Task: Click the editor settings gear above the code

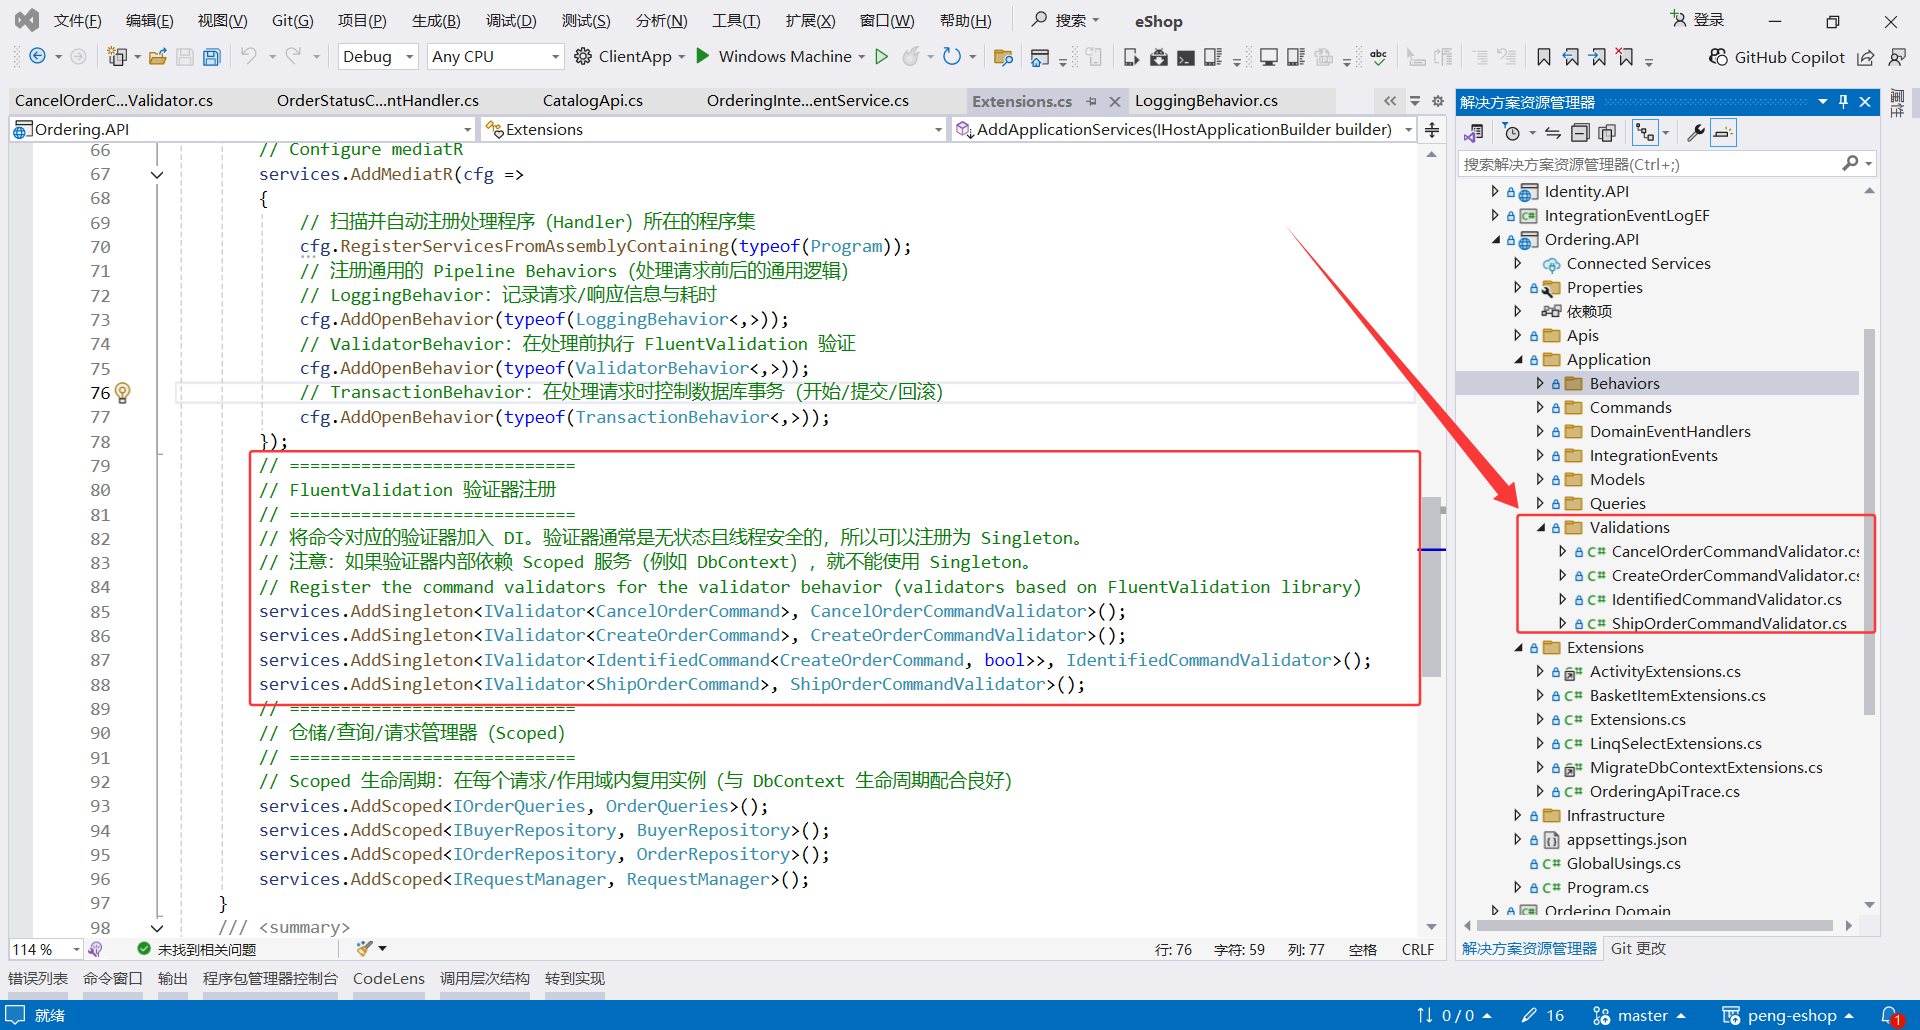Action: coord(1438,101)
